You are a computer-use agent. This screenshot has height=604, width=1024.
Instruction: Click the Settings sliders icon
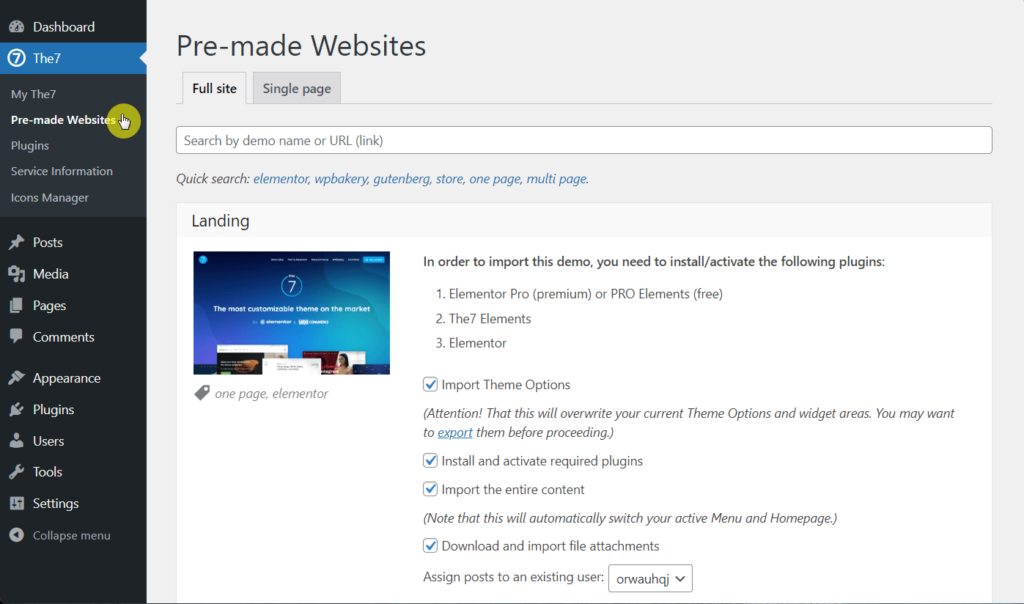coord(16,503)
